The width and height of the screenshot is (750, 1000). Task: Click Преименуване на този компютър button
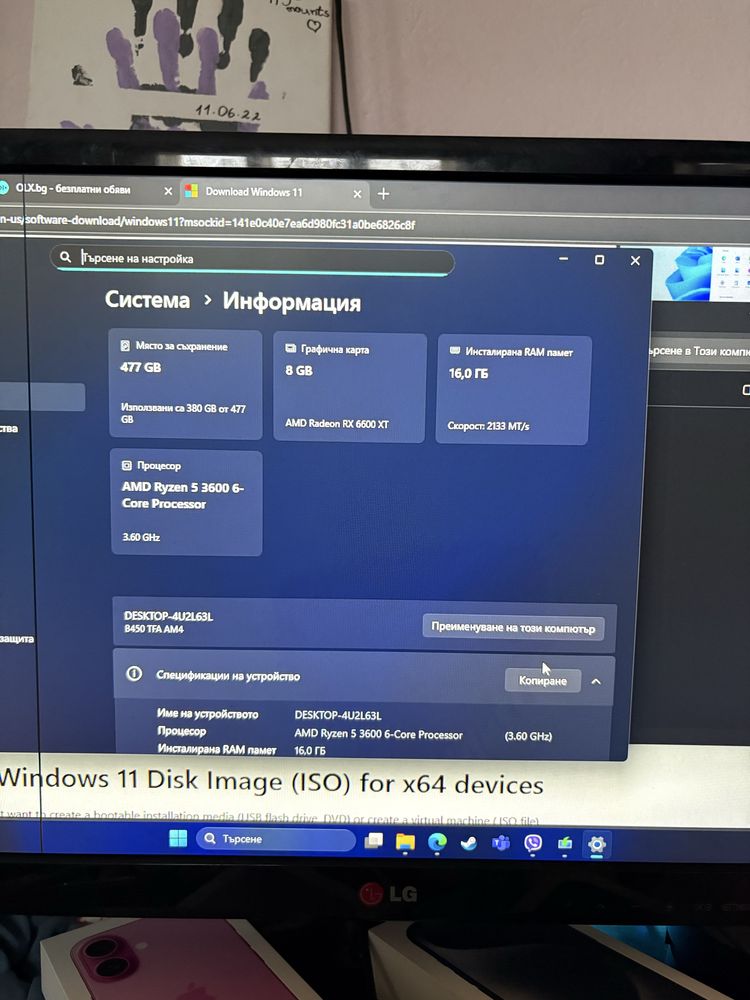pos(513,627)
